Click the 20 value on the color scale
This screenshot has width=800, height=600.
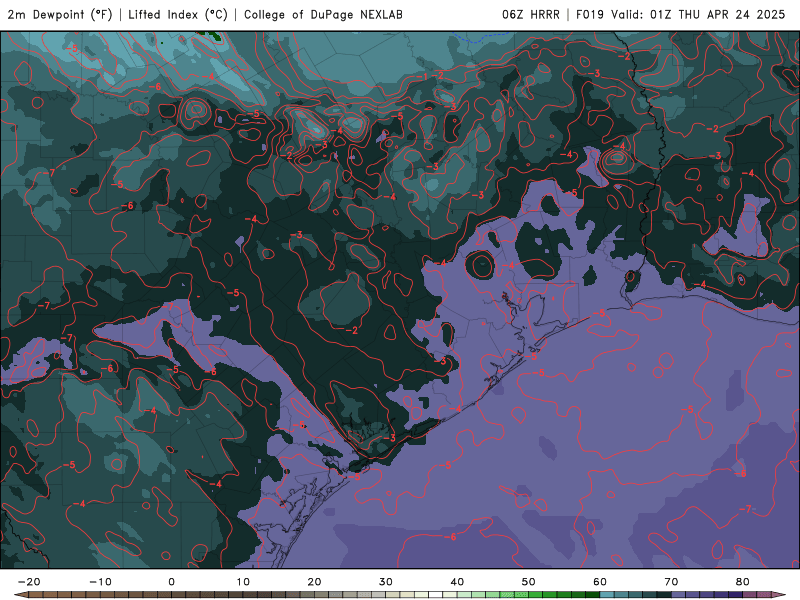click(314, 582)
